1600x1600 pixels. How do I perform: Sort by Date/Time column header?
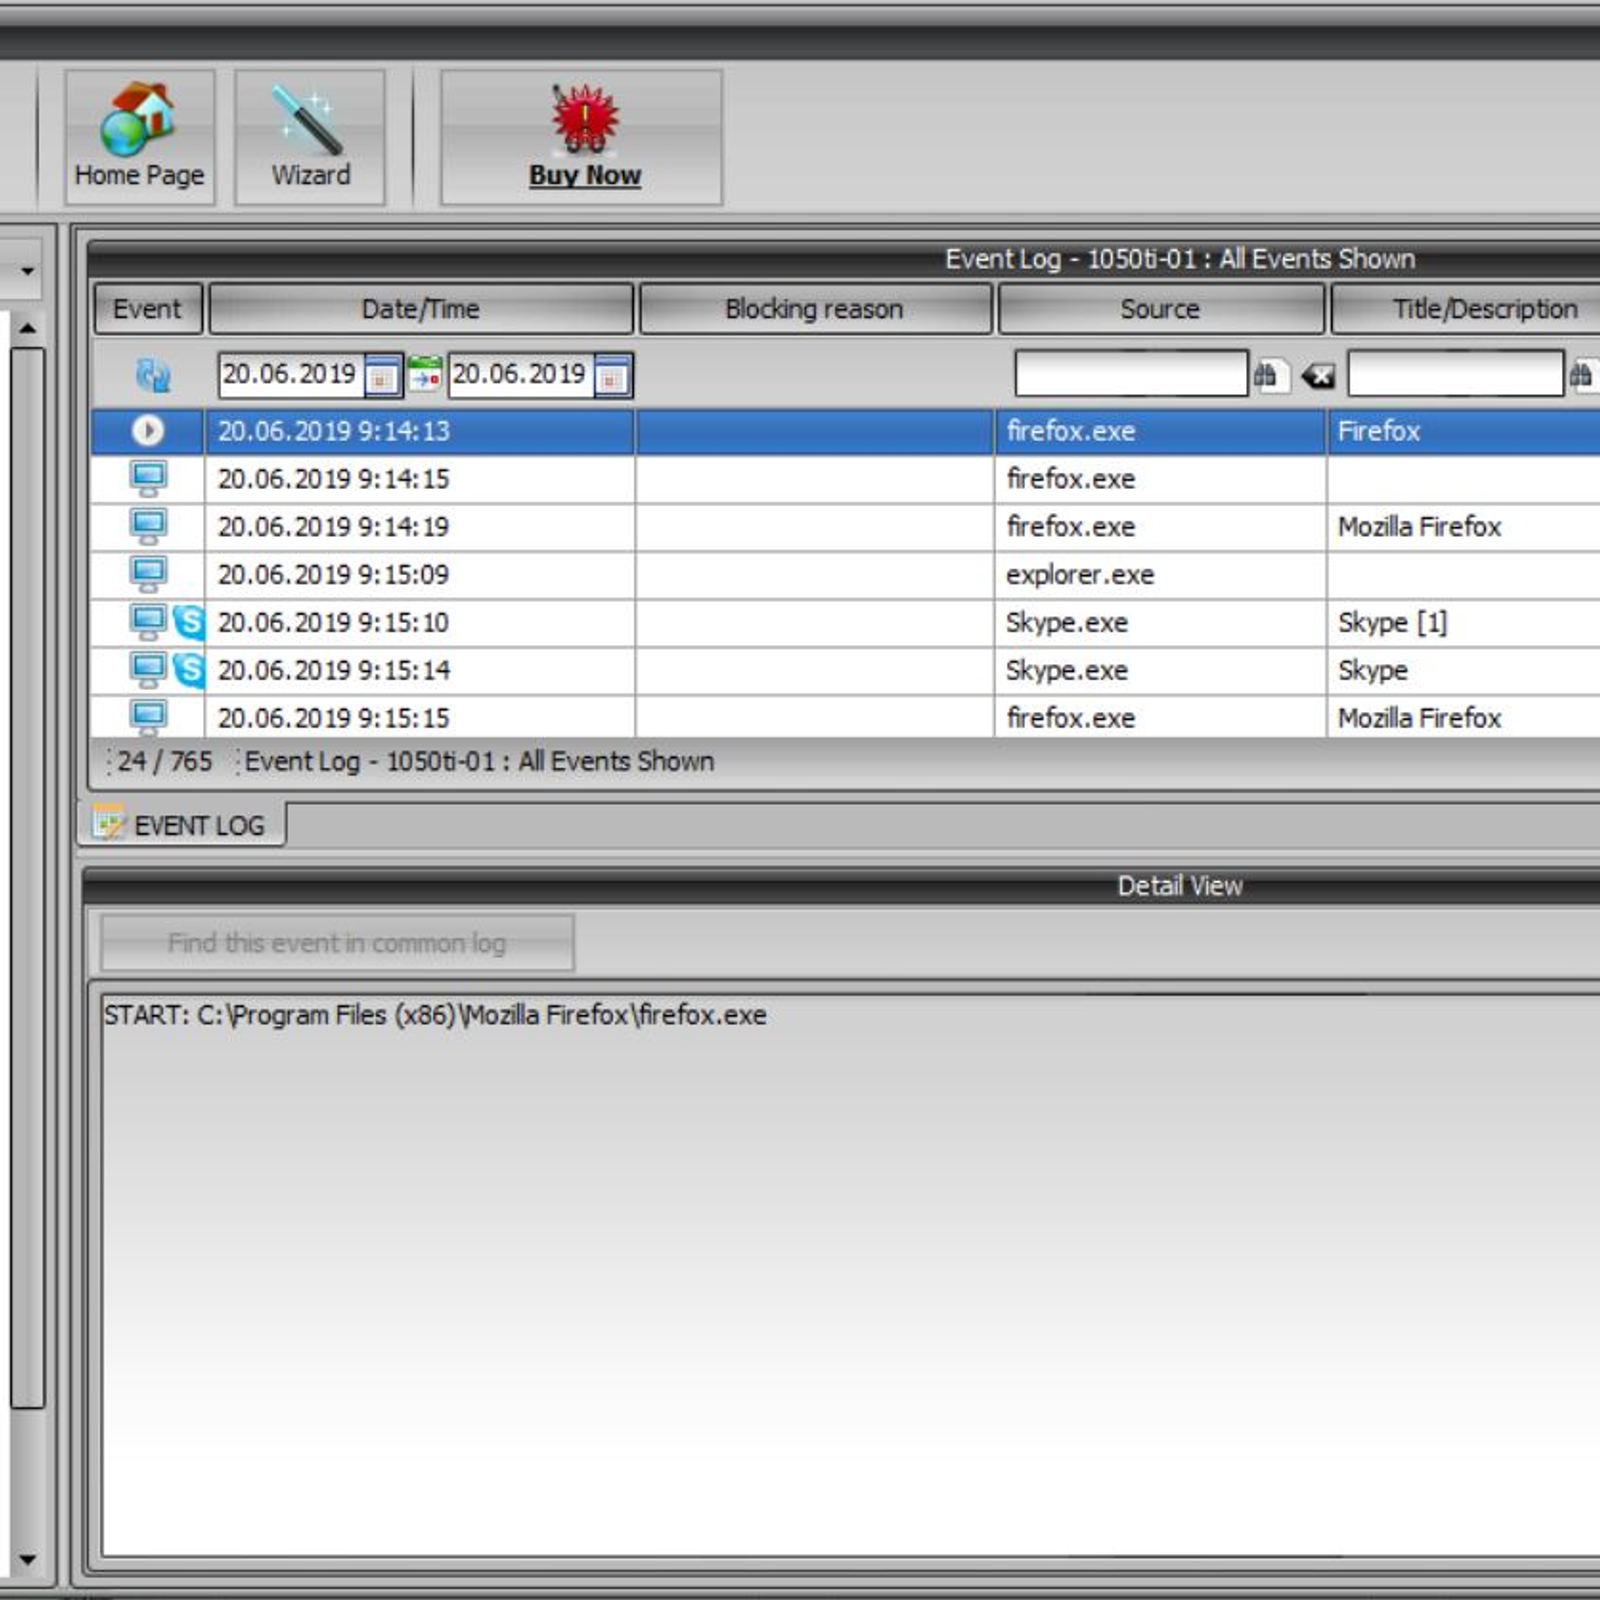[421, 309]
